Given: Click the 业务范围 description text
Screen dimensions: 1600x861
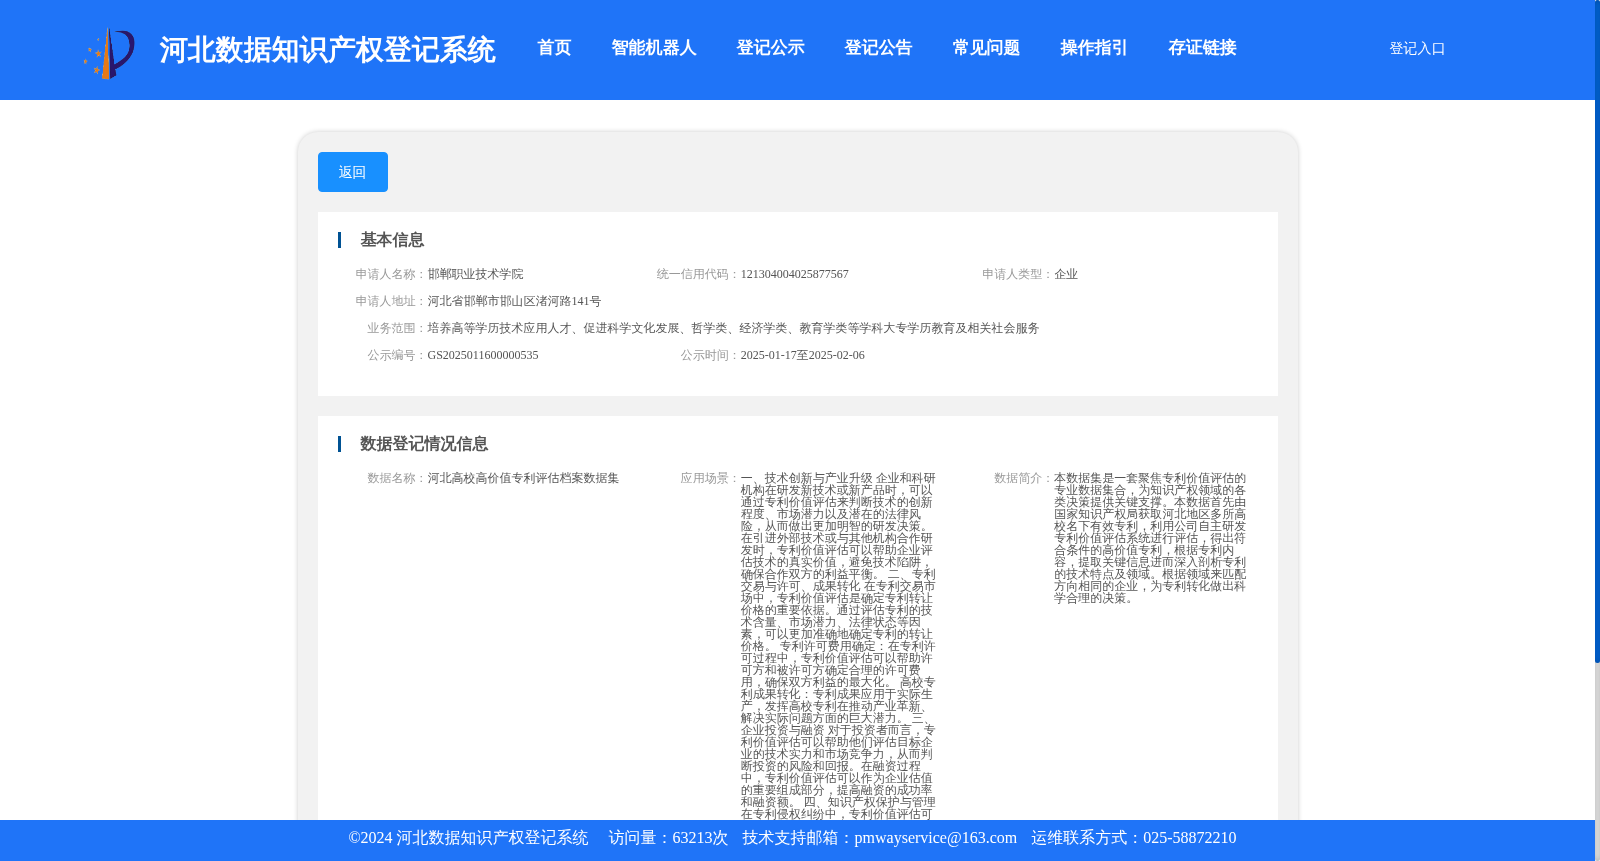Looking at the screenshot, I should [733, 328].
